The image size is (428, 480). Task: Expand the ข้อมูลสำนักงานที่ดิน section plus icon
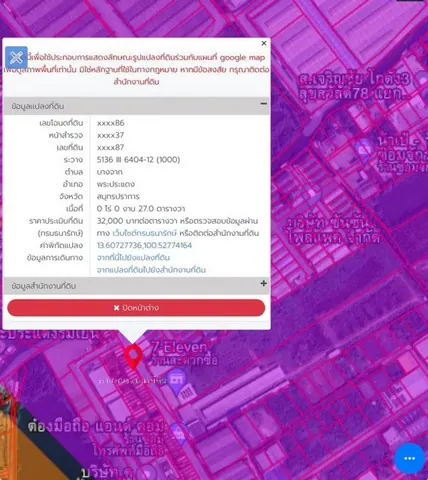coord(263,283)
